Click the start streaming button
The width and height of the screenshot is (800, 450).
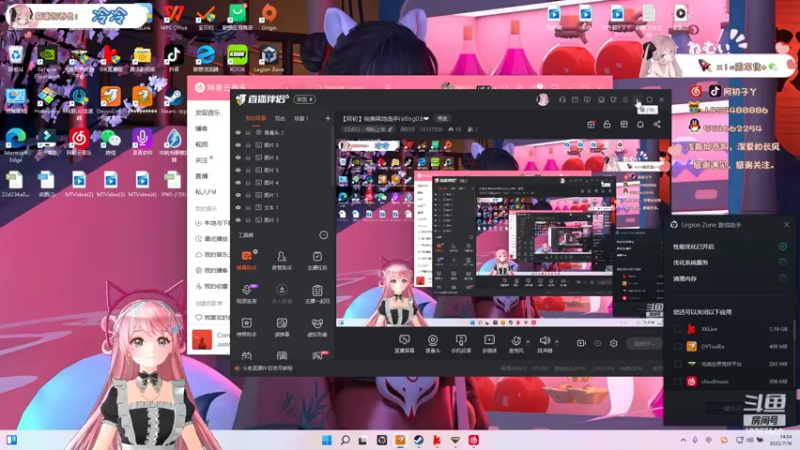(644, 343)
